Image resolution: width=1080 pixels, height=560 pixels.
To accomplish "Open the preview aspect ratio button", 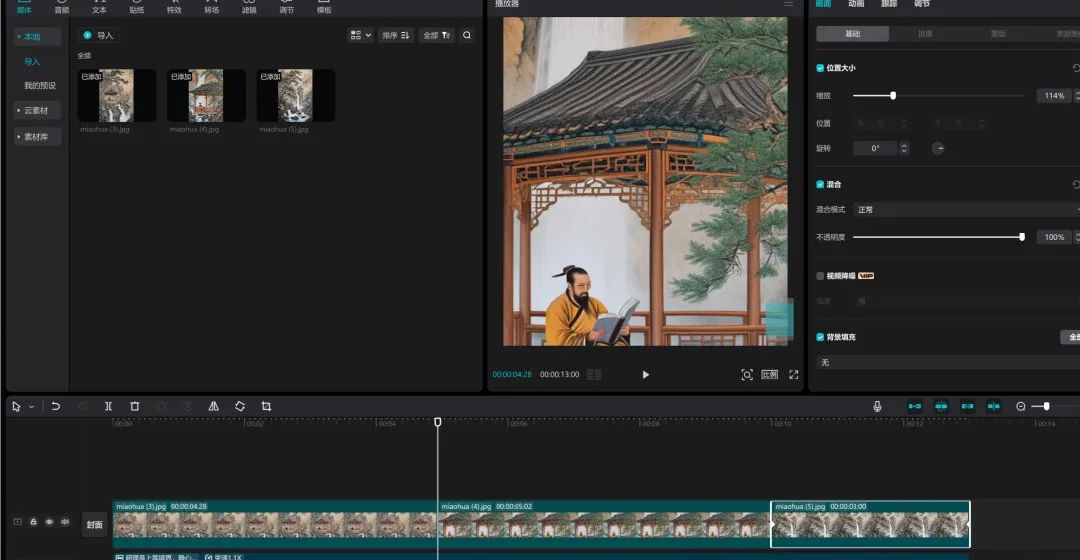I will pyautogui.click(x=769, y=375).
